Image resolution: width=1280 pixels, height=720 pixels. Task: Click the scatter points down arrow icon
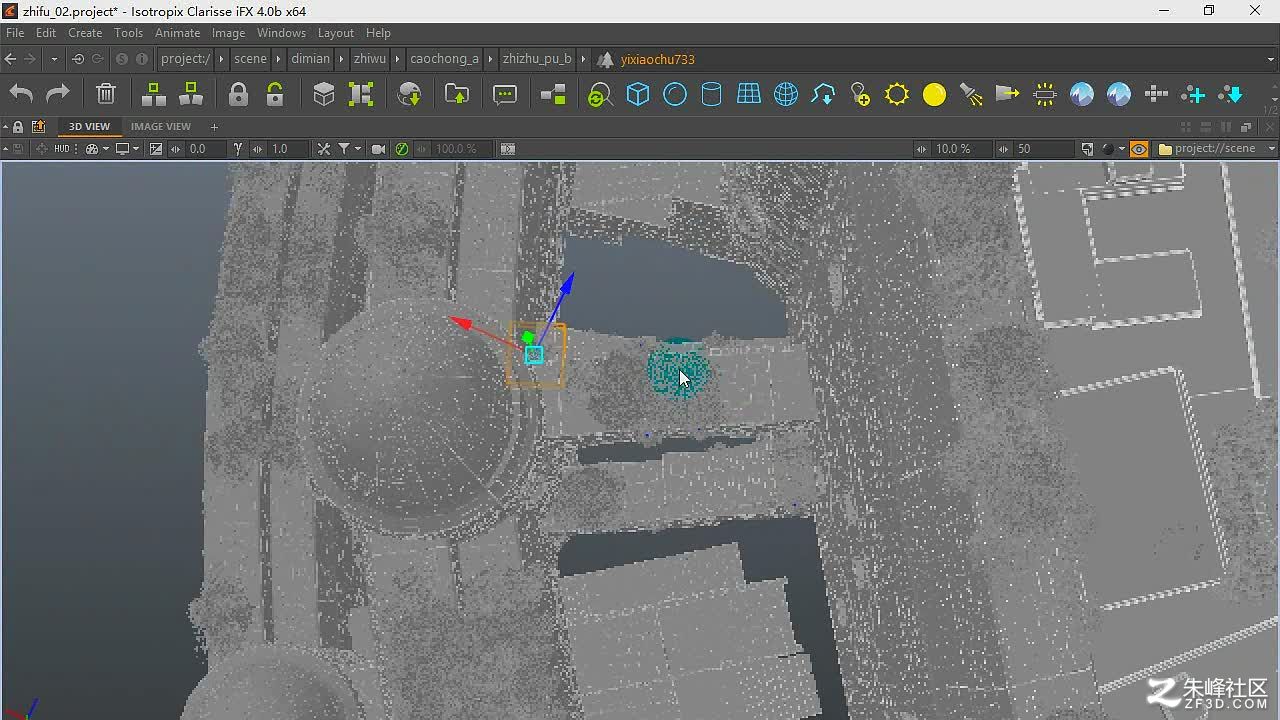pos(1231,94)
